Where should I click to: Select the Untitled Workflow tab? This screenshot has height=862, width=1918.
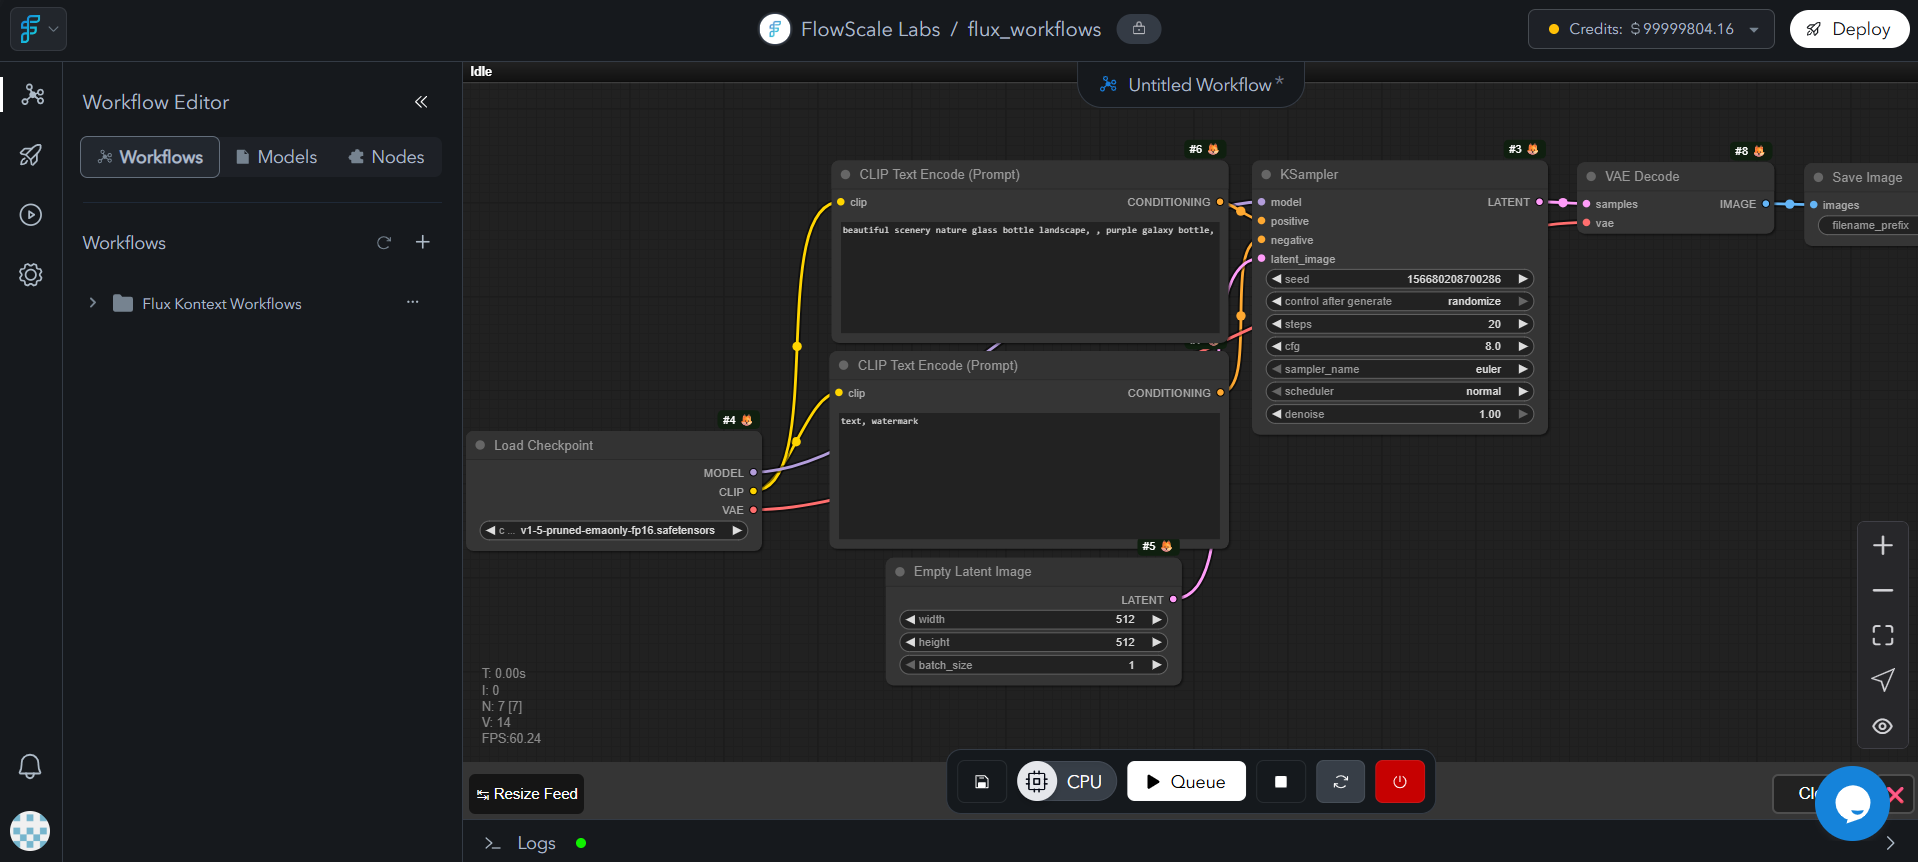(x=1191, y=85)
